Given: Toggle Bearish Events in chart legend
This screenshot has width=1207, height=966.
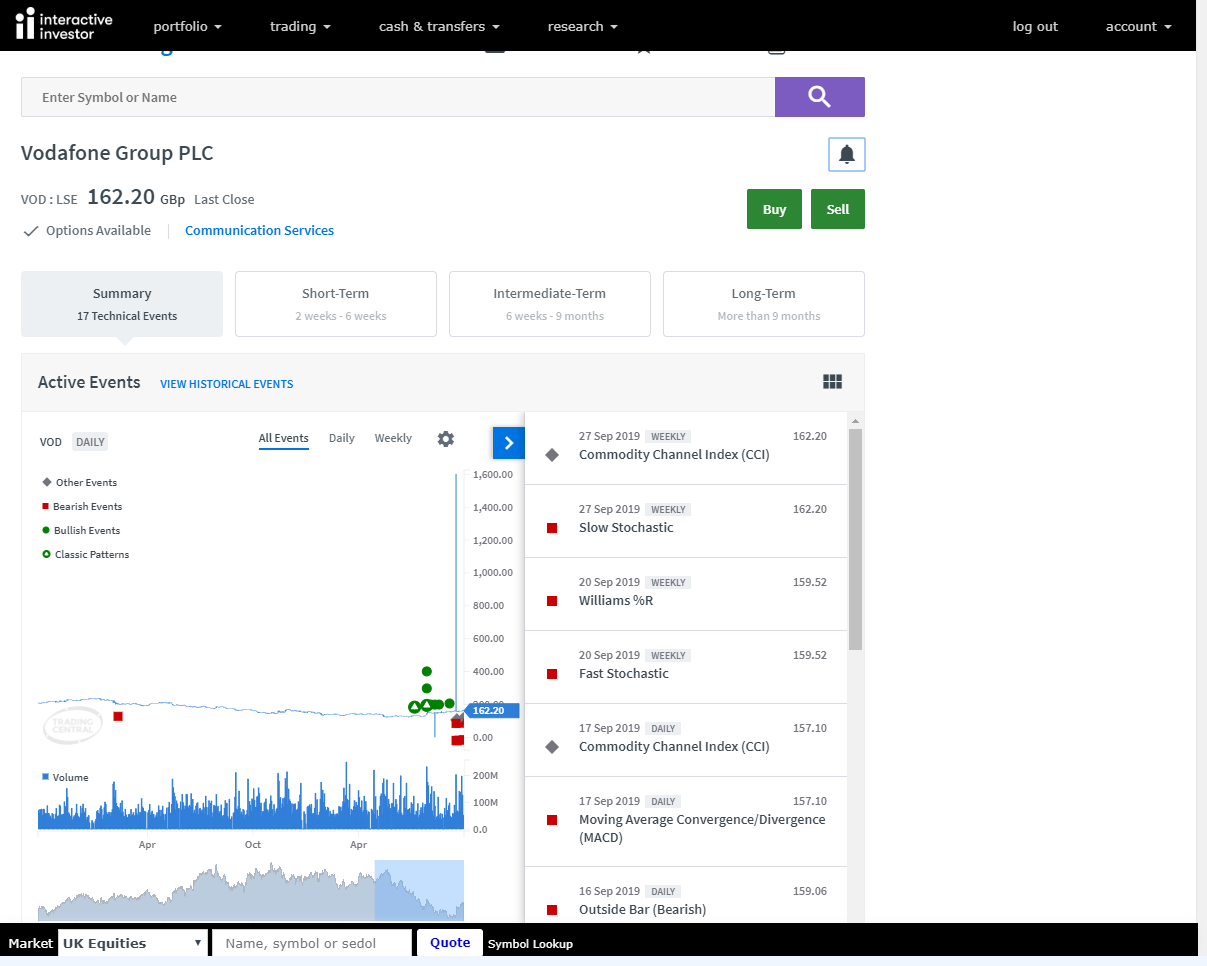Looking at the screenshot, I should [x=86, y=506].
